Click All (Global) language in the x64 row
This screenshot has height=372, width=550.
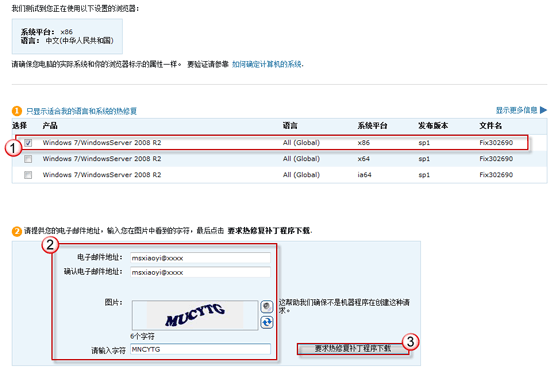click(301, 159)
